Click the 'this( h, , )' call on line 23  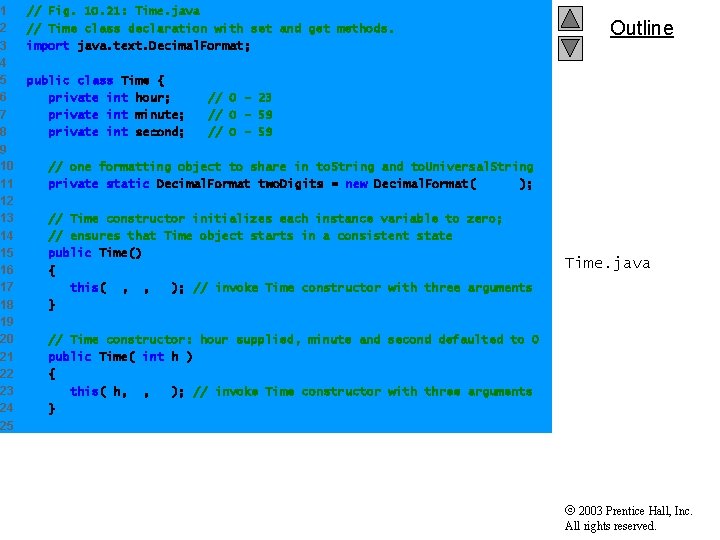pyautogui.click(x=127, y=391)
